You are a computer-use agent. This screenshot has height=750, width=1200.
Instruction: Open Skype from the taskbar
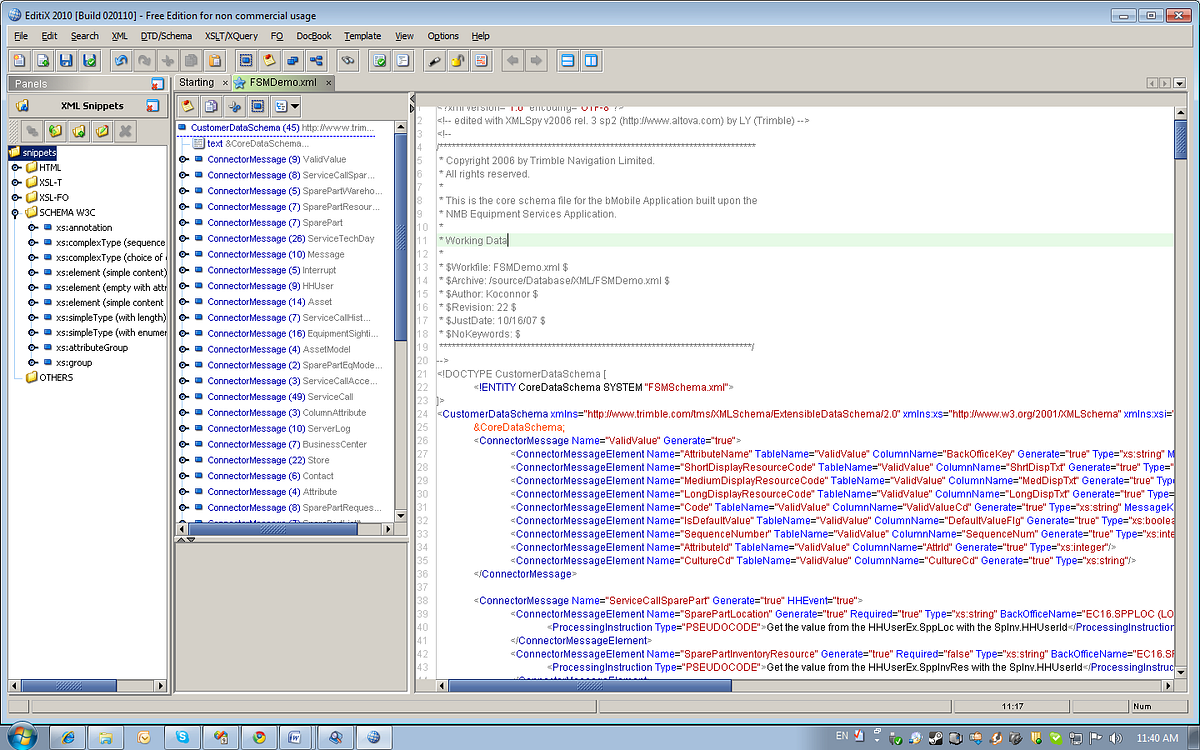(x=182, y=737)
